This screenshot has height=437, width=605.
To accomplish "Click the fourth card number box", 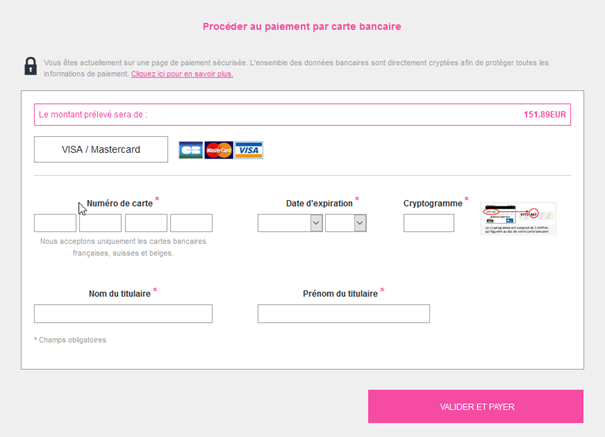I will click(x=191, y=223).
